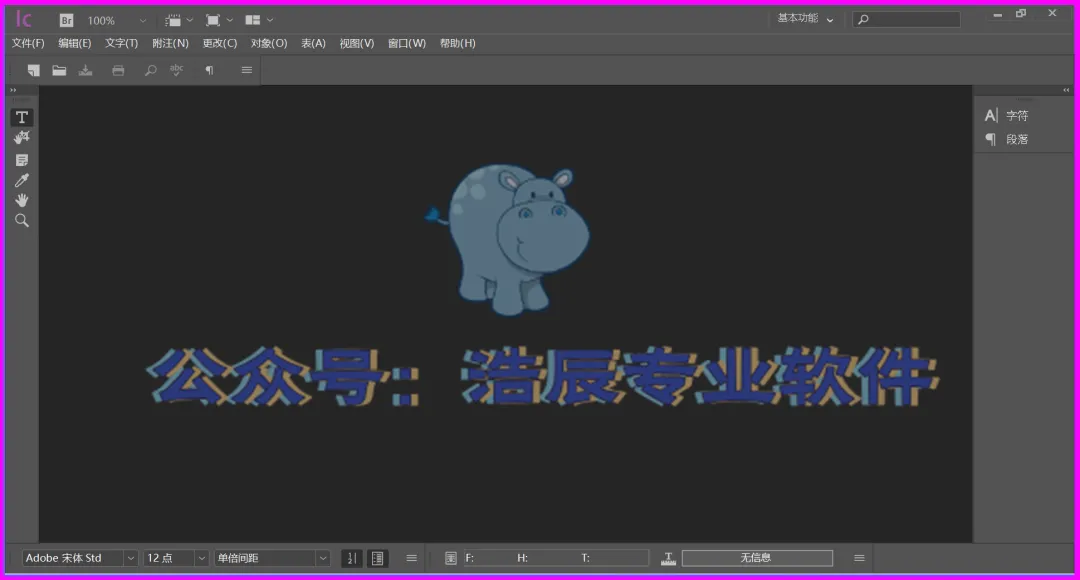Screen dimensions: 1080x580
Task: Open the 视图(V) menu
Action: [x=357, y=43]
